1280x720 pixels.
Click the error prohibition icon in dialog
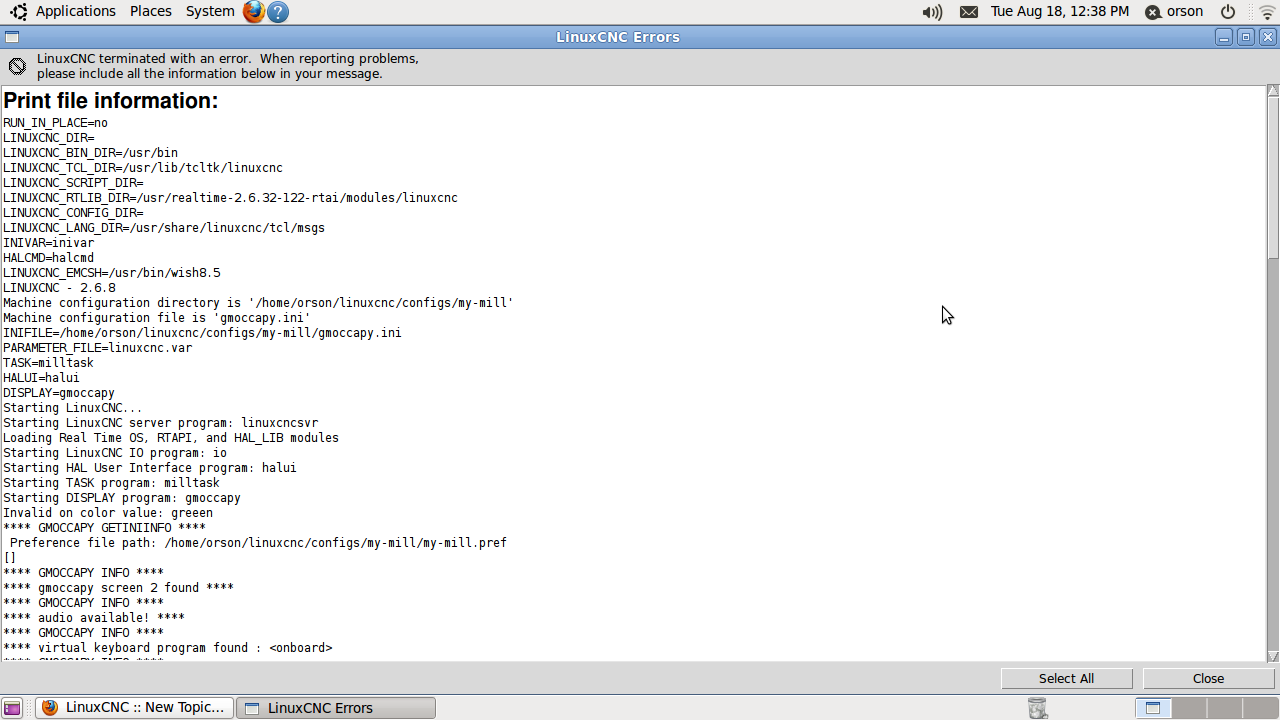pos(17,66)
